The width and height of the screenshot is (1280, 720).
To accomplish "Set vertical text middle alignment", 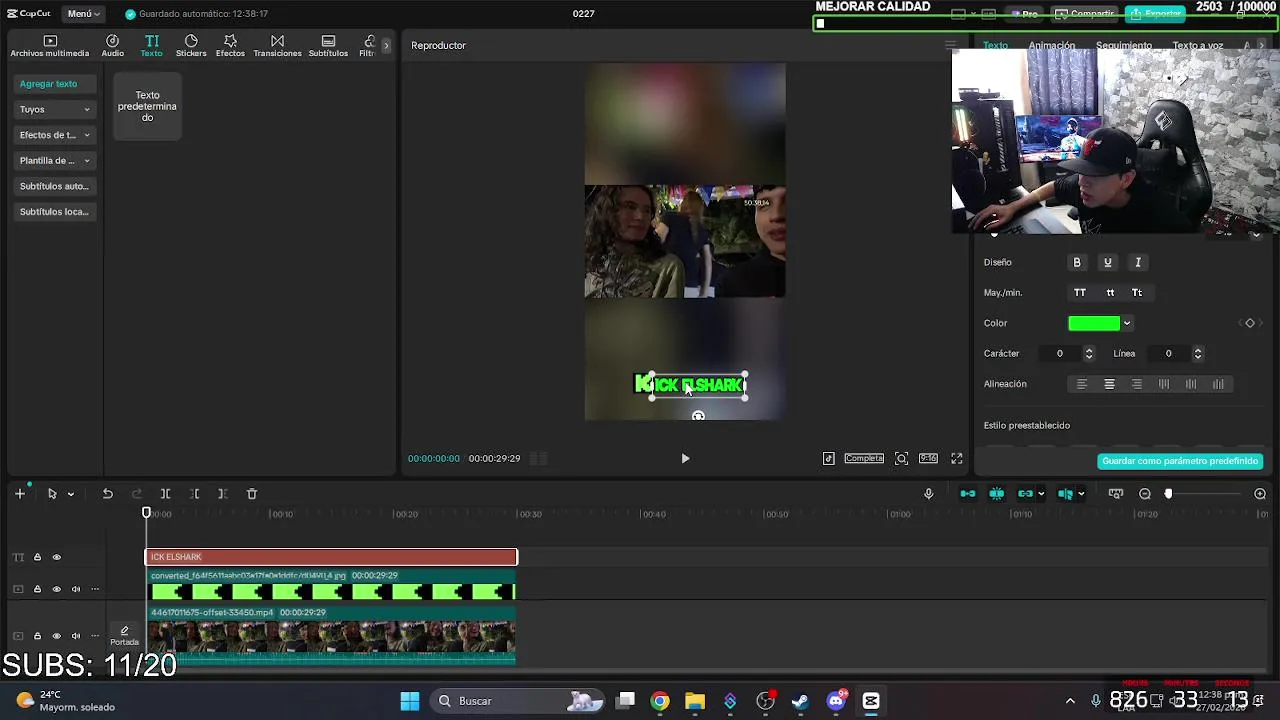I will pyautogui.click(x=1190, y=384).
